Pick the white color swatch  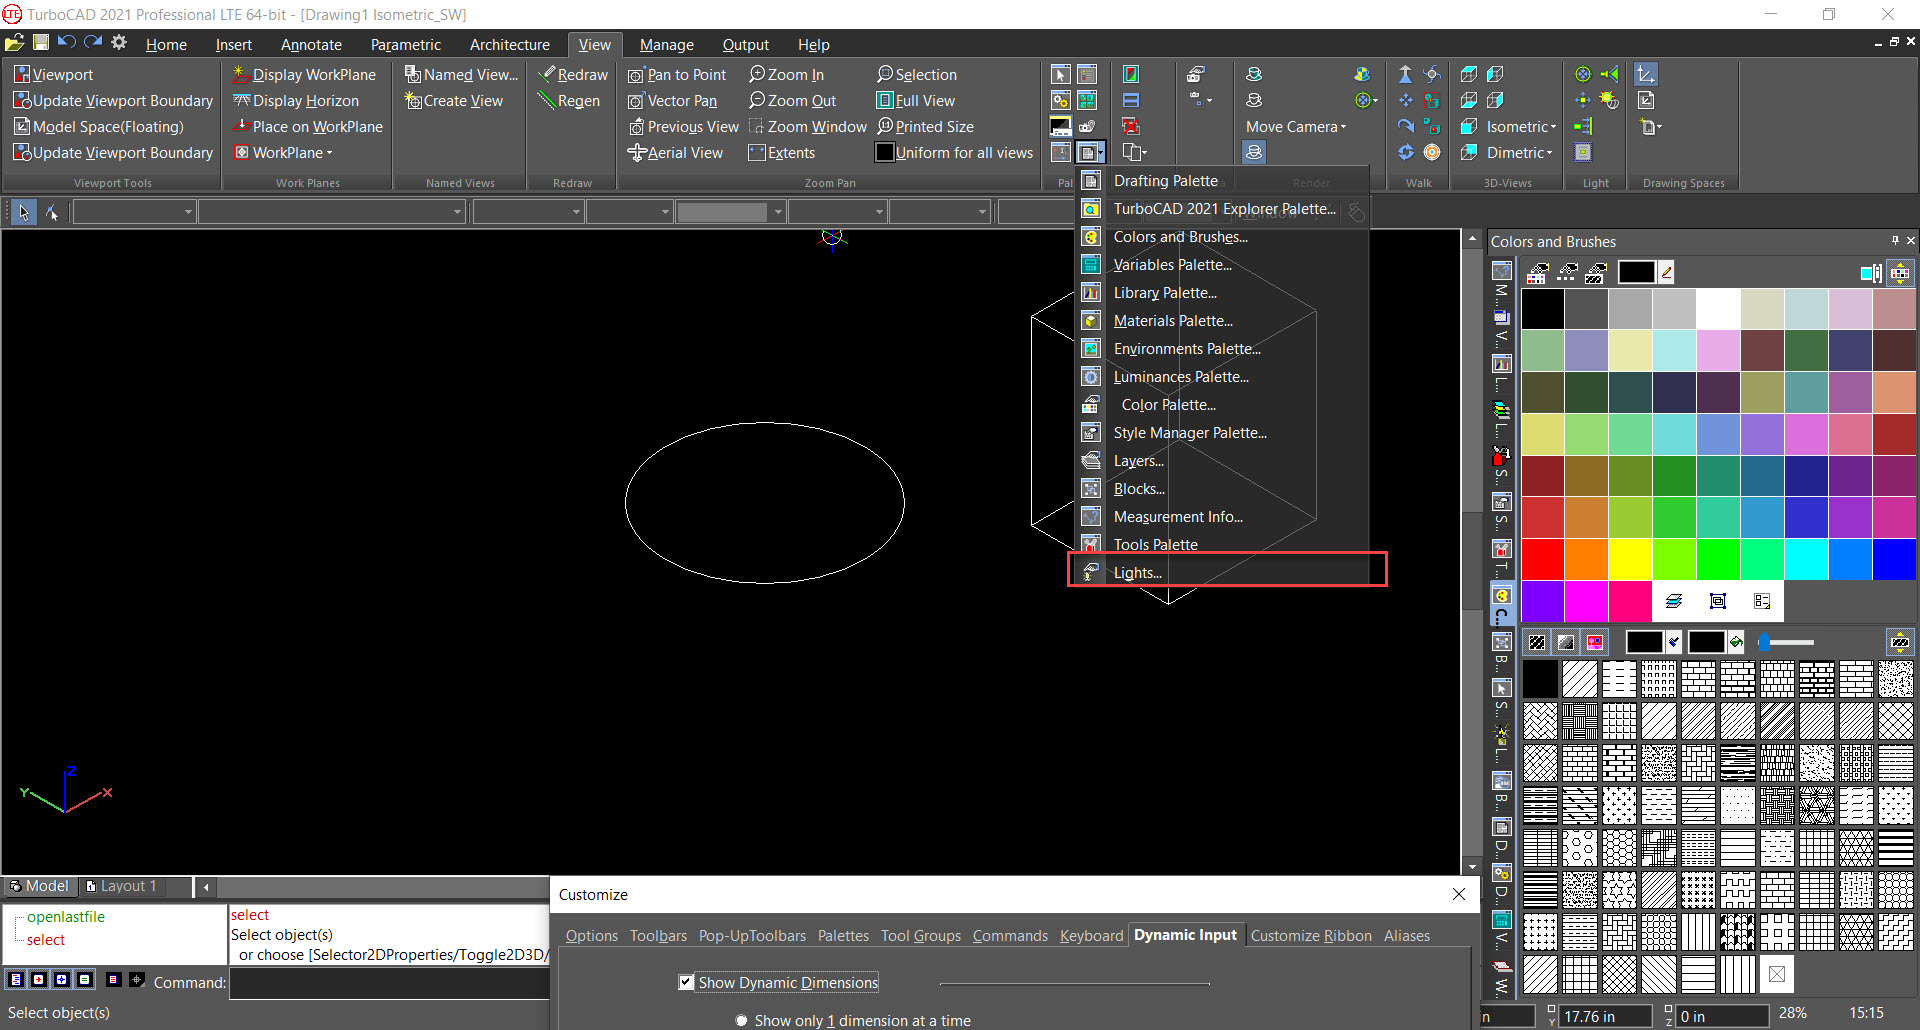tap(1718, 309)
